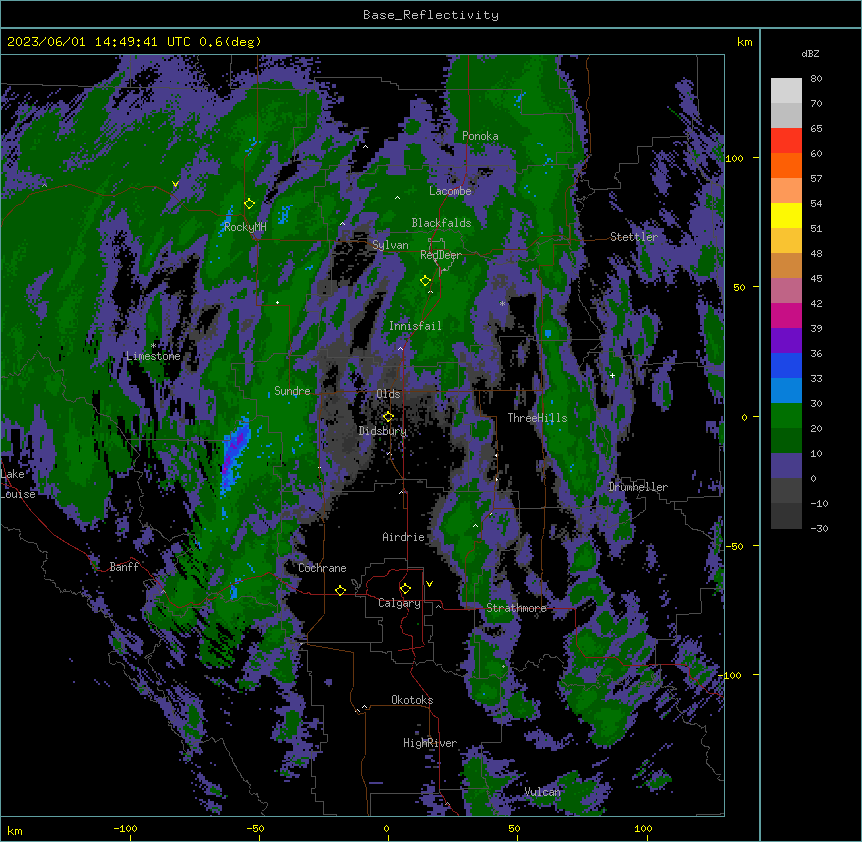862x842 pixels.
Task: Click the Vulcan label
Action: pyautogui.click(x=543, y=792)
